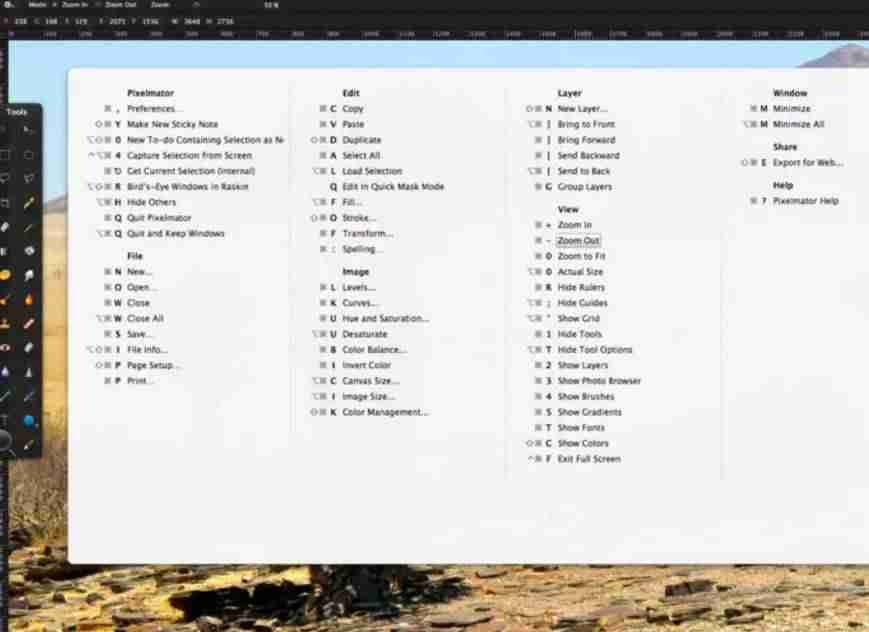Image resolution: width=869 pixels, height=632 pixels.
Task: Choose Print... under File
Action: point(140,381)
